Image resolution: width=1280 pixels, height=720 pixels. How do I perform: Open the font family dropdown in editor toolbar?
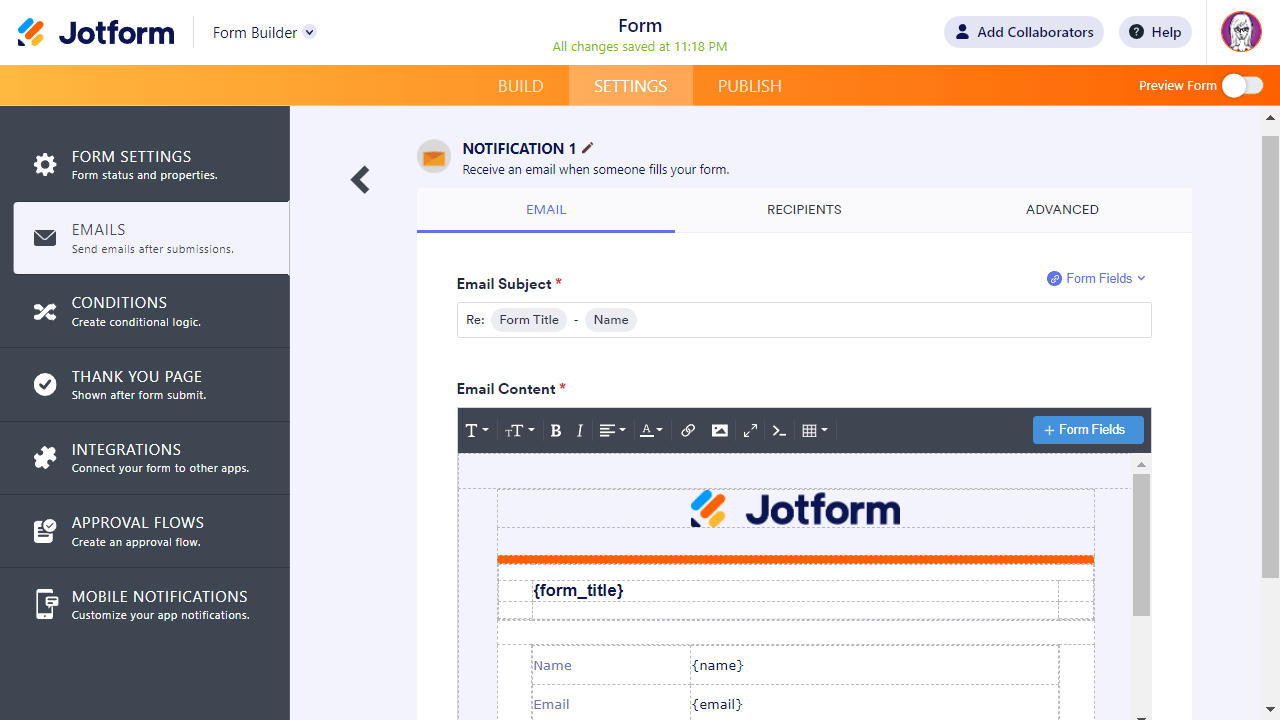coord(477,431)
